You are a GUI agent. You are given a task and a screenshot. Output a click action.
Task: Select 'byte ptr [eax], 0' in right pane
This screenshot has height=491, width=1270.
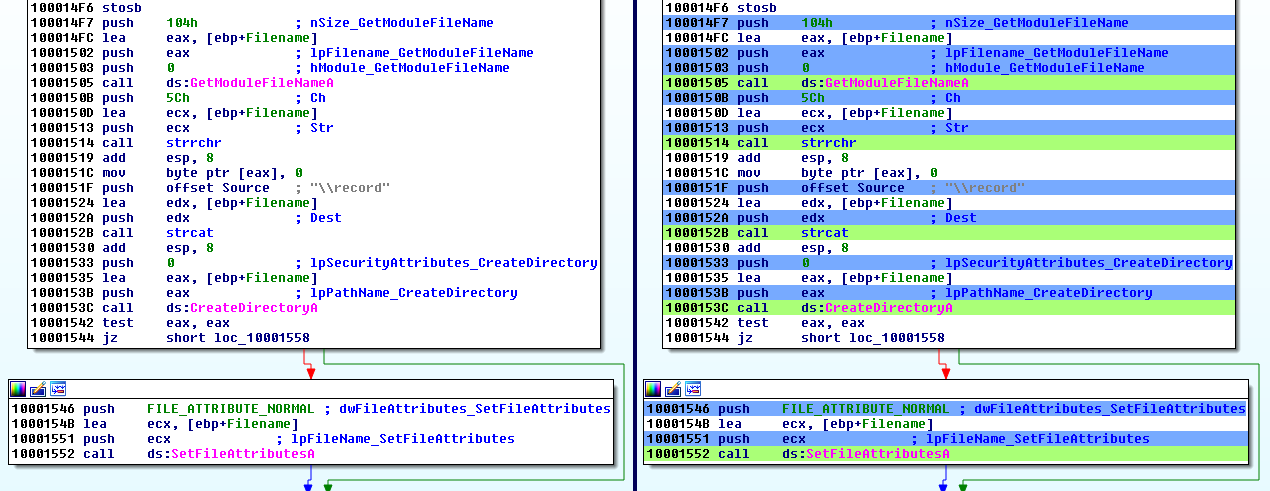(x=869, y=173)
